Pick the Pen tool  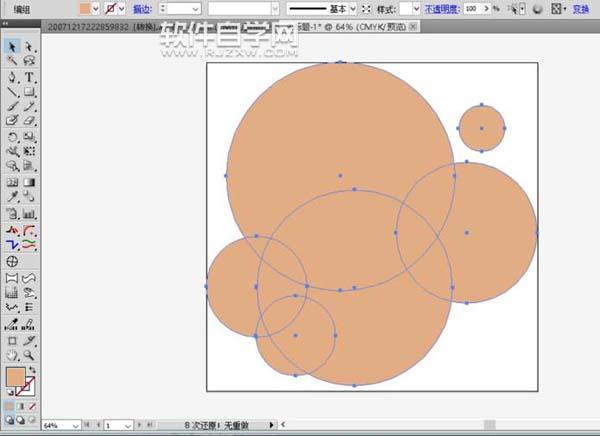click(x=12, y=76)
